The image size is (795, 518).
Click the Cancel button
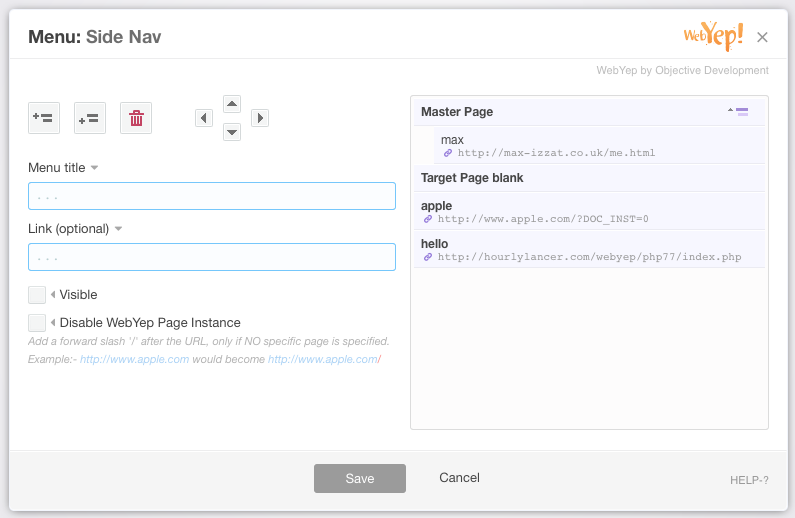point(459,478)
